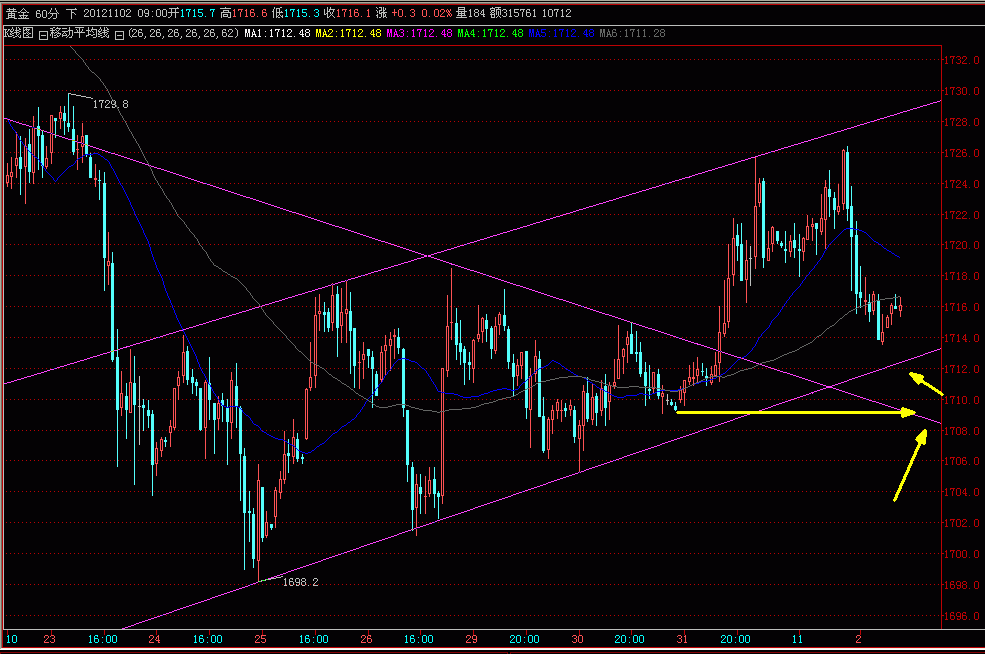Click the 1732.0 price axis label
Image resolution: width=985 pixels, height=654 pixels.
click(962, 60)
